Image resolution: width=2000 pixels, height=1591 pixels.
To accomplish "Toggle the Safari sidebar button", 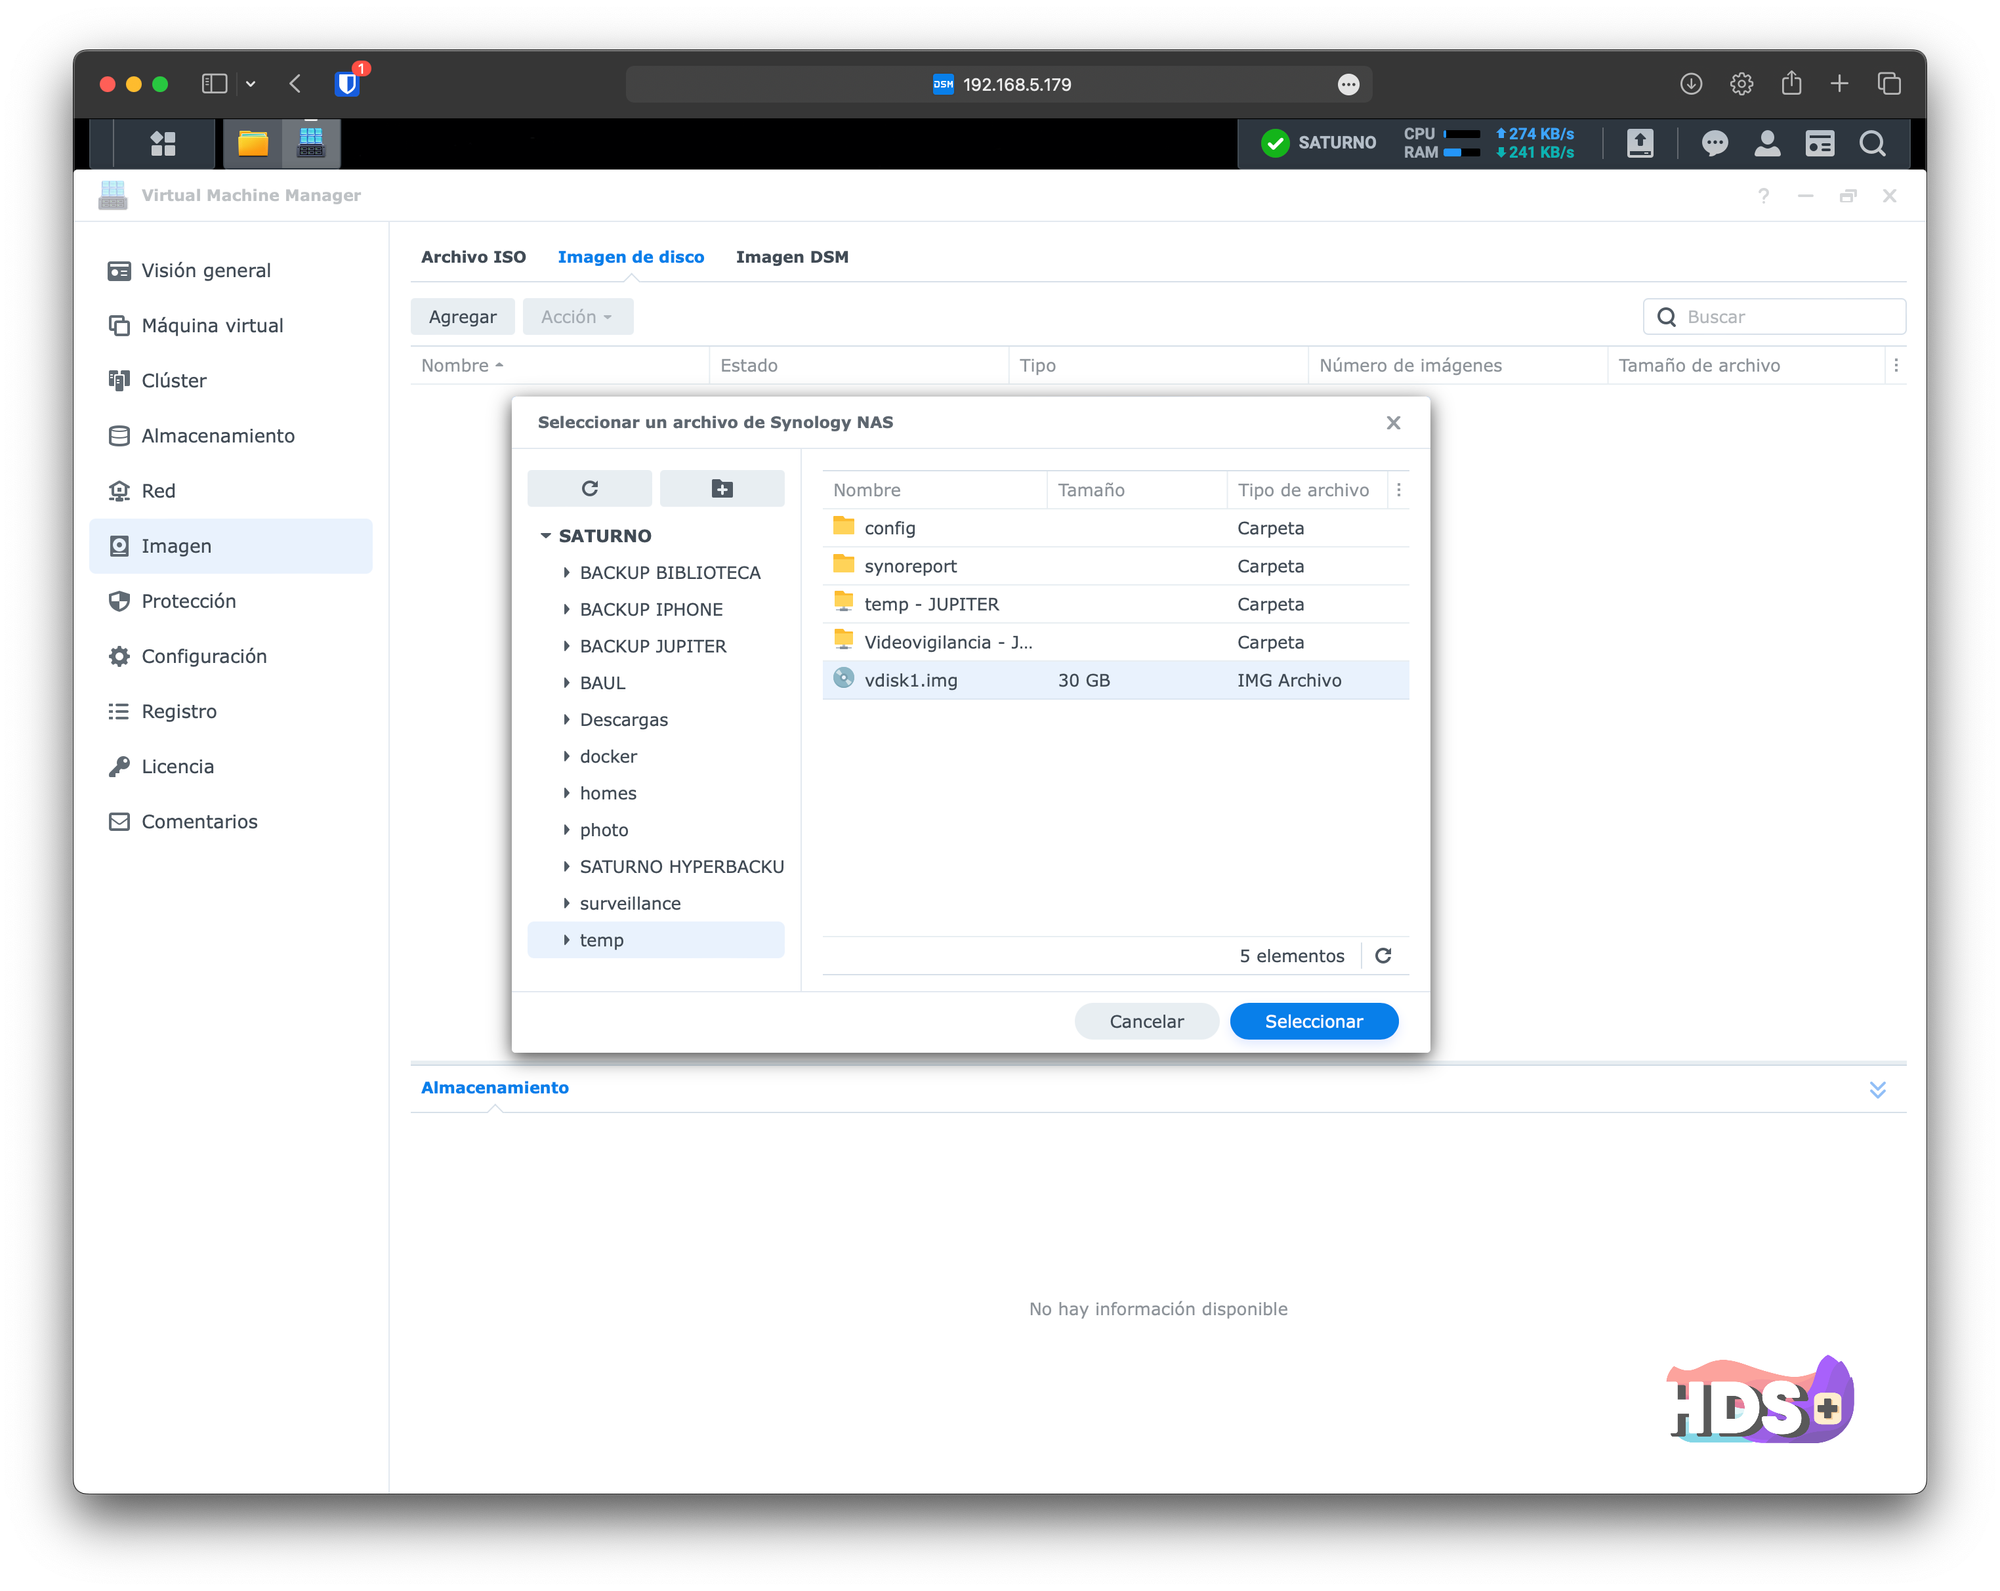I will [214, 84].
